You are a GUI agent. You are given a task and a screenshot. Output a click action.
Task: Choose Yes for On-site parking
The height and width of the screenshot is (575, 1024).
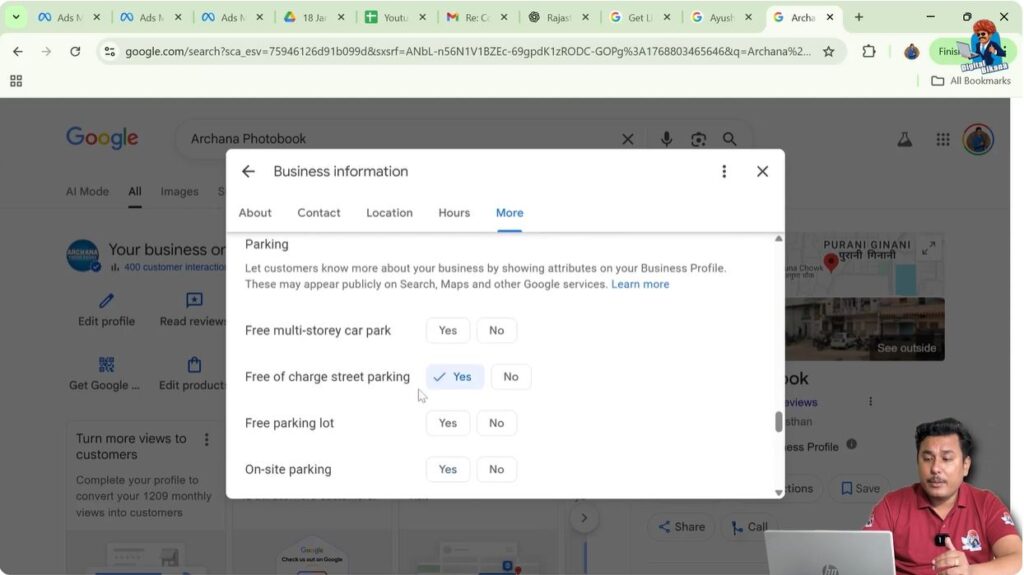tap(447, 470)
